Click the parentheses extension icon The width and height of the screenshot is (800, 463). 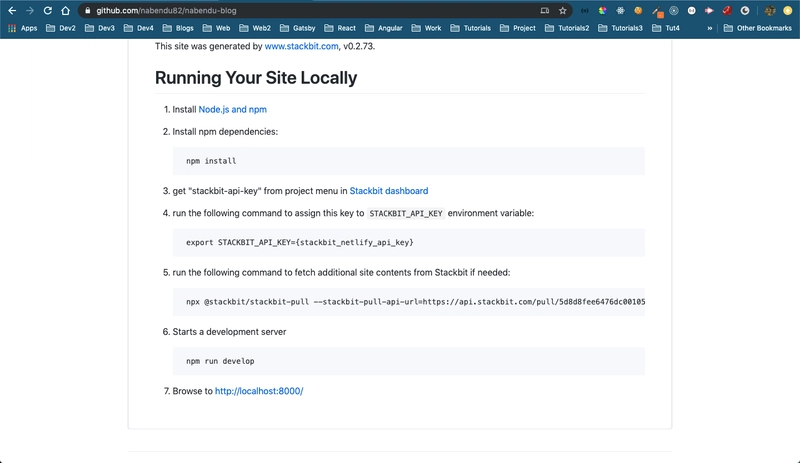coord(585,10)
